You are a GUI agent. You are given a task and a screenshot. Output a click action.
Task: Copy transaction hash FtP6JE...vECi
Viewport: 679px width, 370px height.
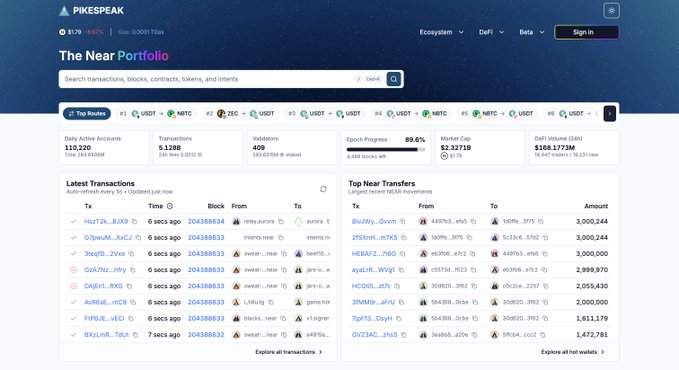click(x=130, y=318)
